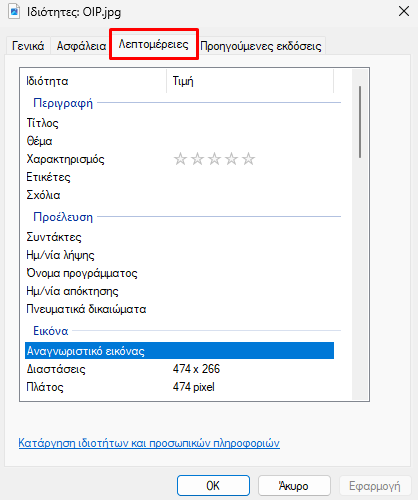Select the Αναγνωριστικό εικόνας row
Viewport: 418px width, 500px height.
[179, 351]
